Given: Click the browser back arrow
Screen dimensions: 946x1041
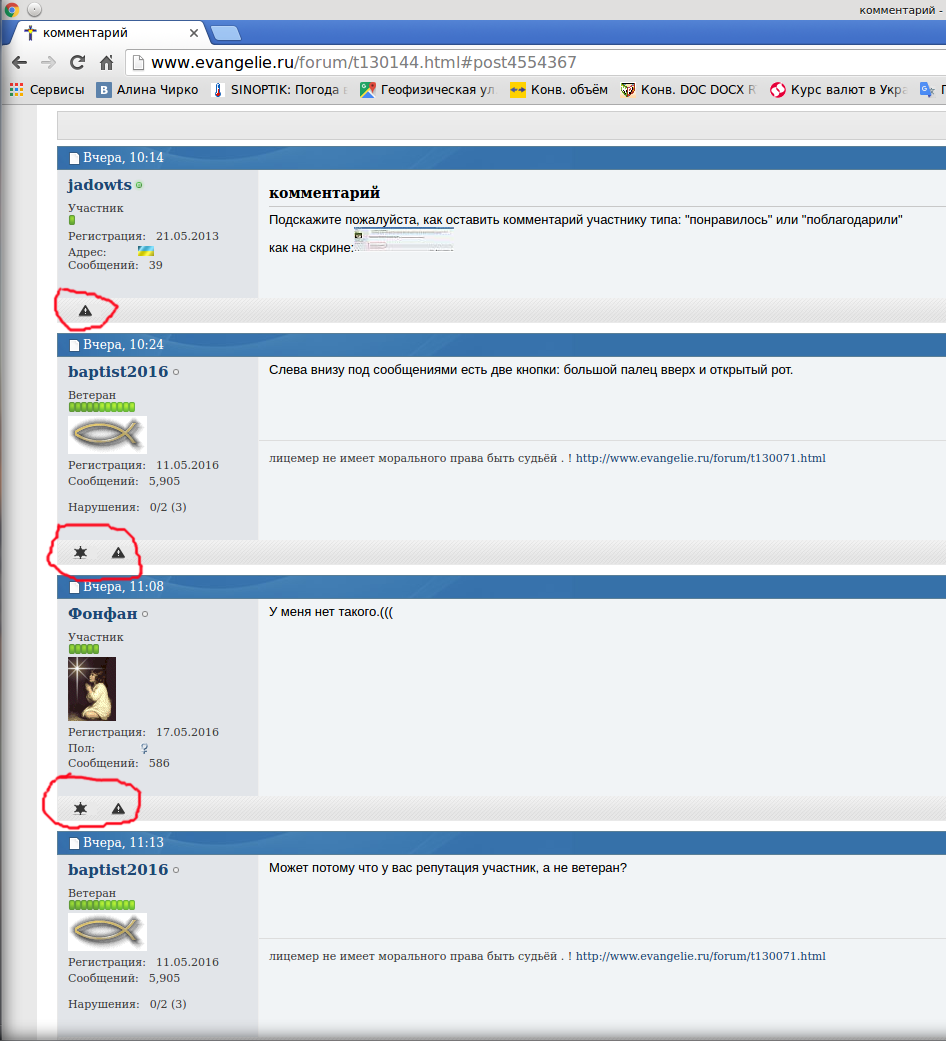Looking at the screenshot, I should click(19, 62).
